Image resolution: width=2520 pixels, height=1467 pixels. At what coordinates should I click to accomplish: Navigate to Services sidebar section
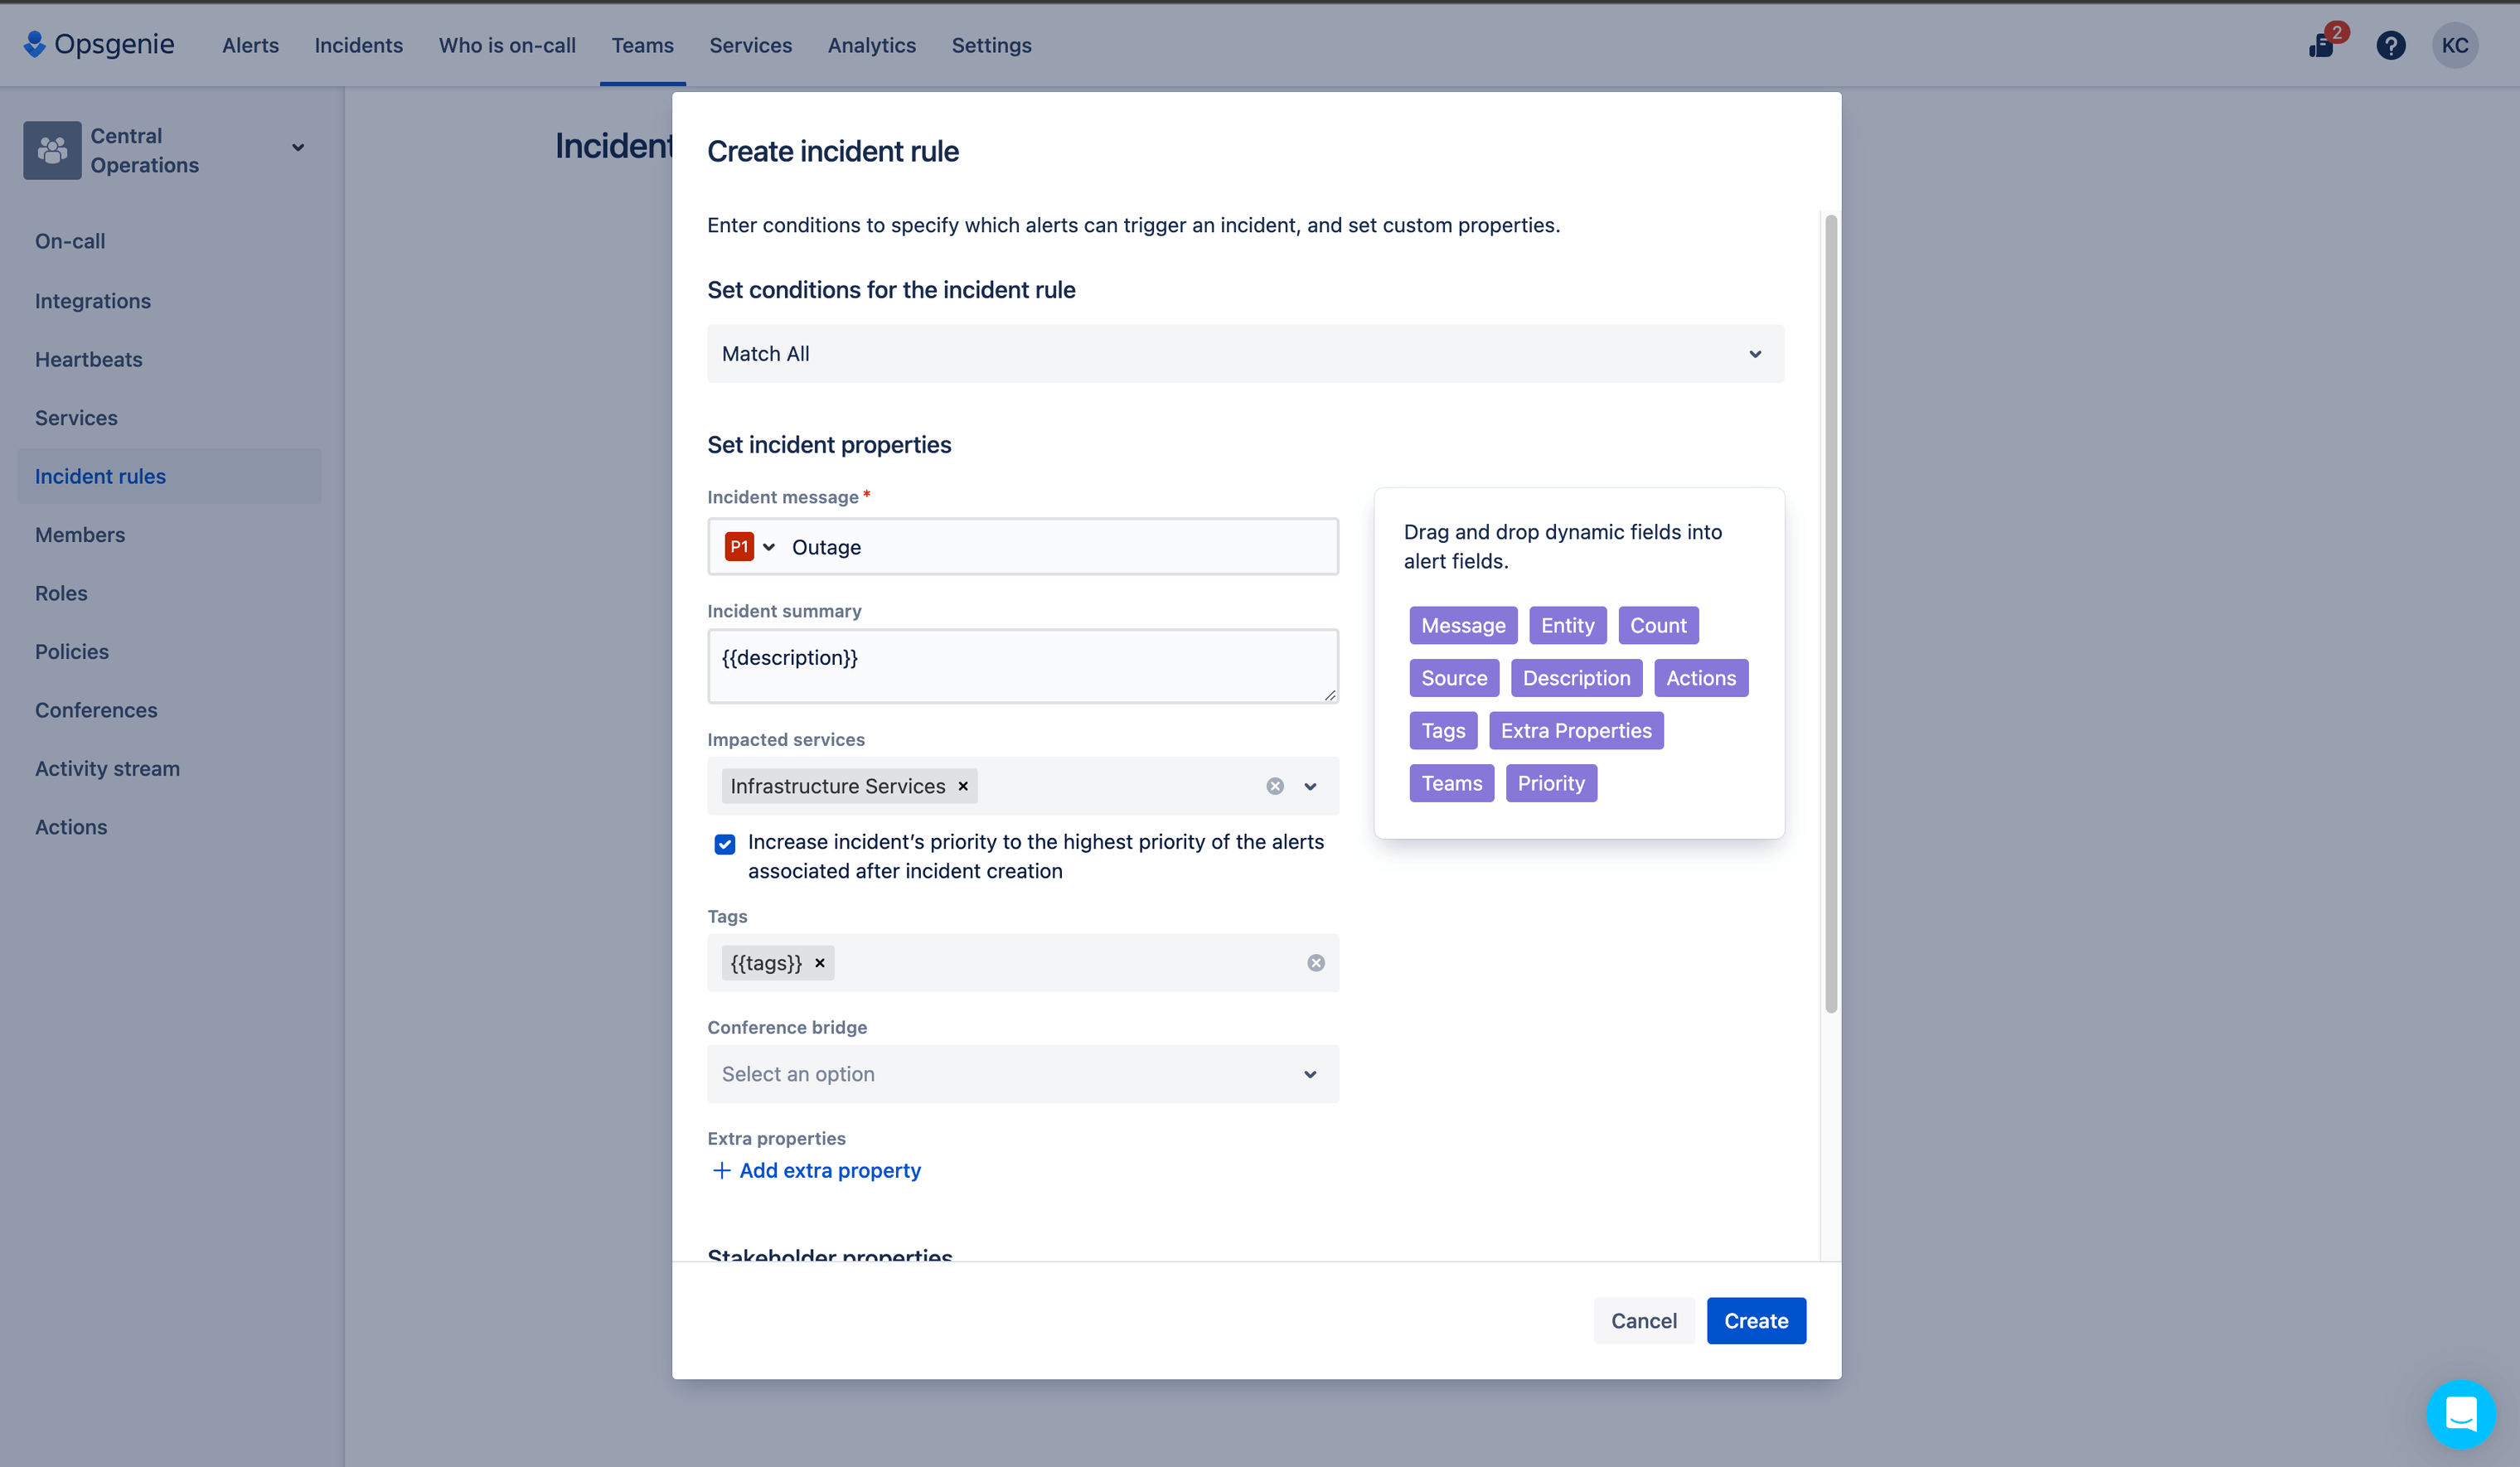point(75,418)
